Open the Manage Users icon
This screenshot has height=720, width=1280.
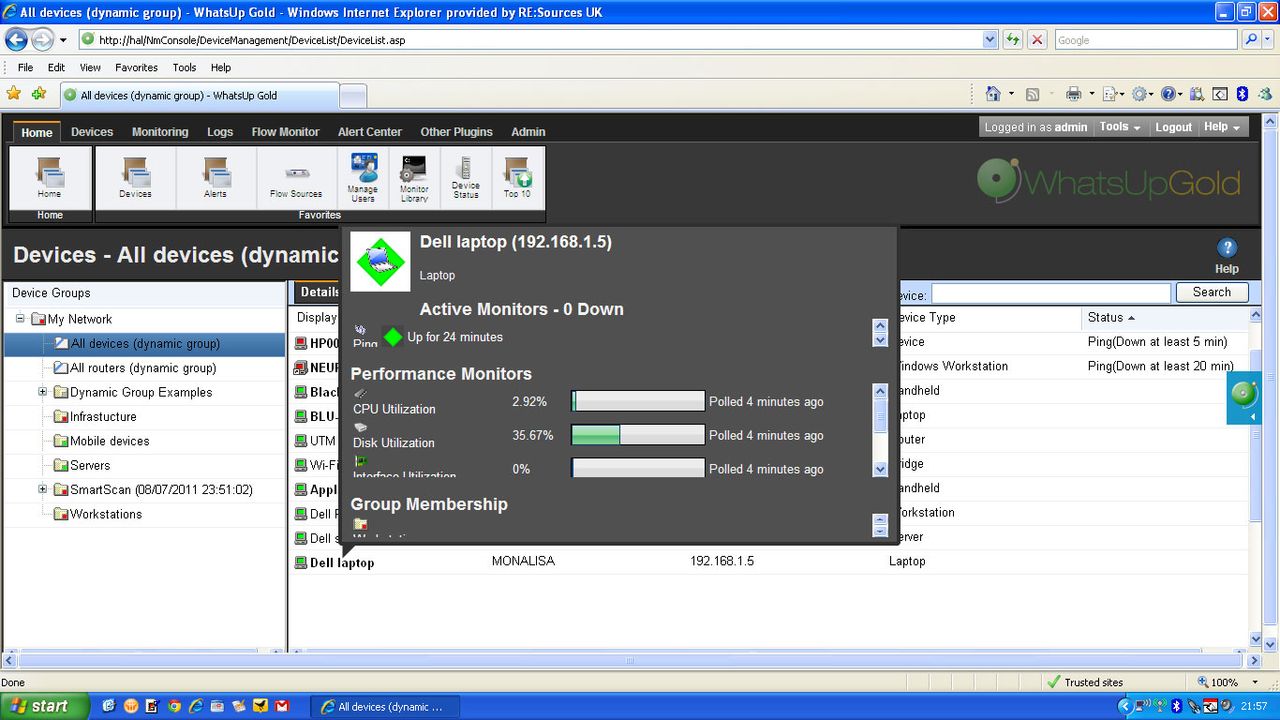pyautogui.click(x=363, y=177)
